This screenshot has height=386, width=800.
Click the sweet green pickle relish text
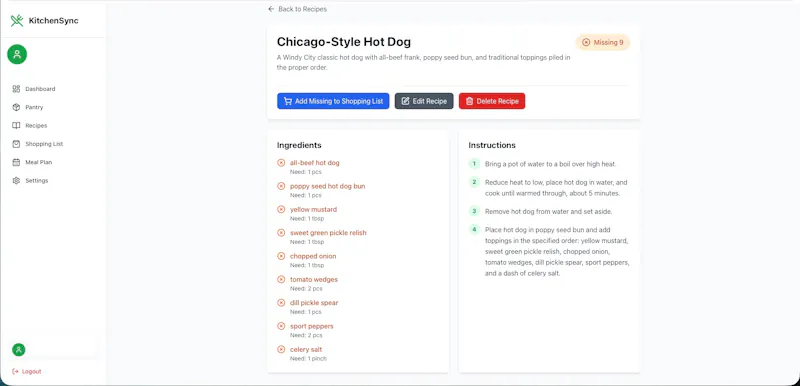pyautogui.click(x=328, y=233)
